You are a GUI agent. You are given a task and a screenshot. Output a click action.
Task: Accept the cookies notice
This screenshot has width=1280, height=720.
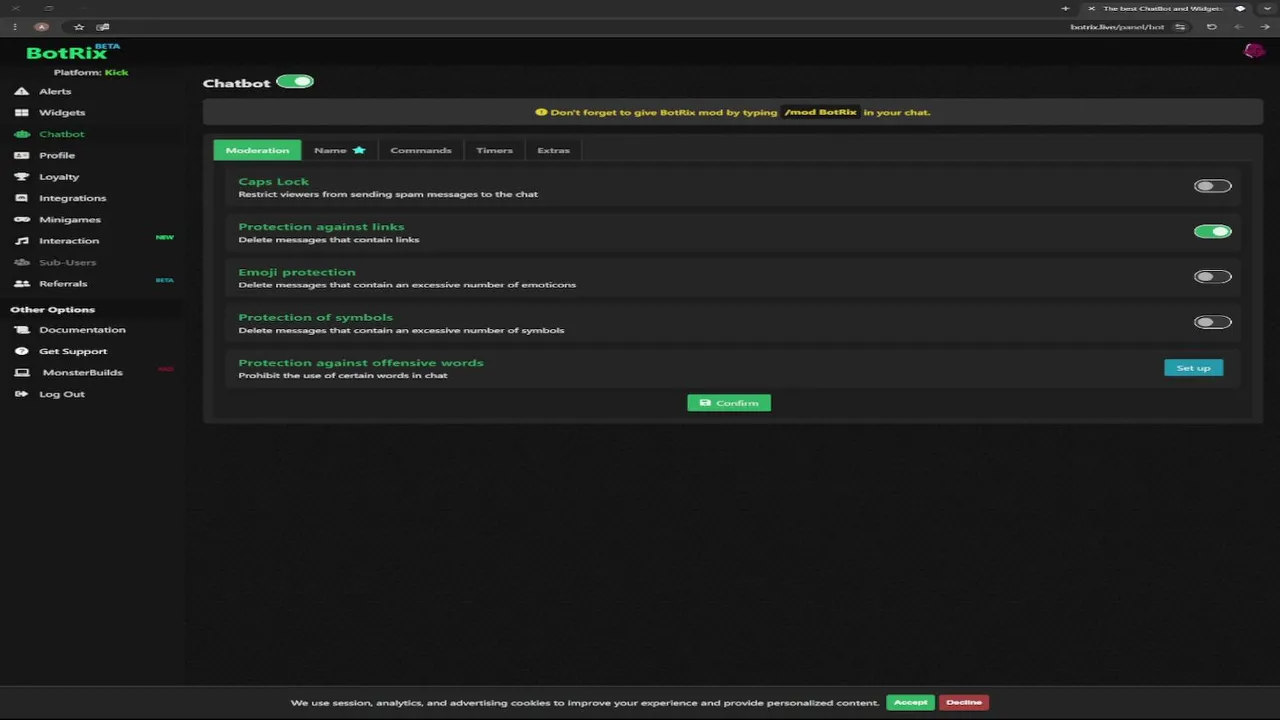910,702
